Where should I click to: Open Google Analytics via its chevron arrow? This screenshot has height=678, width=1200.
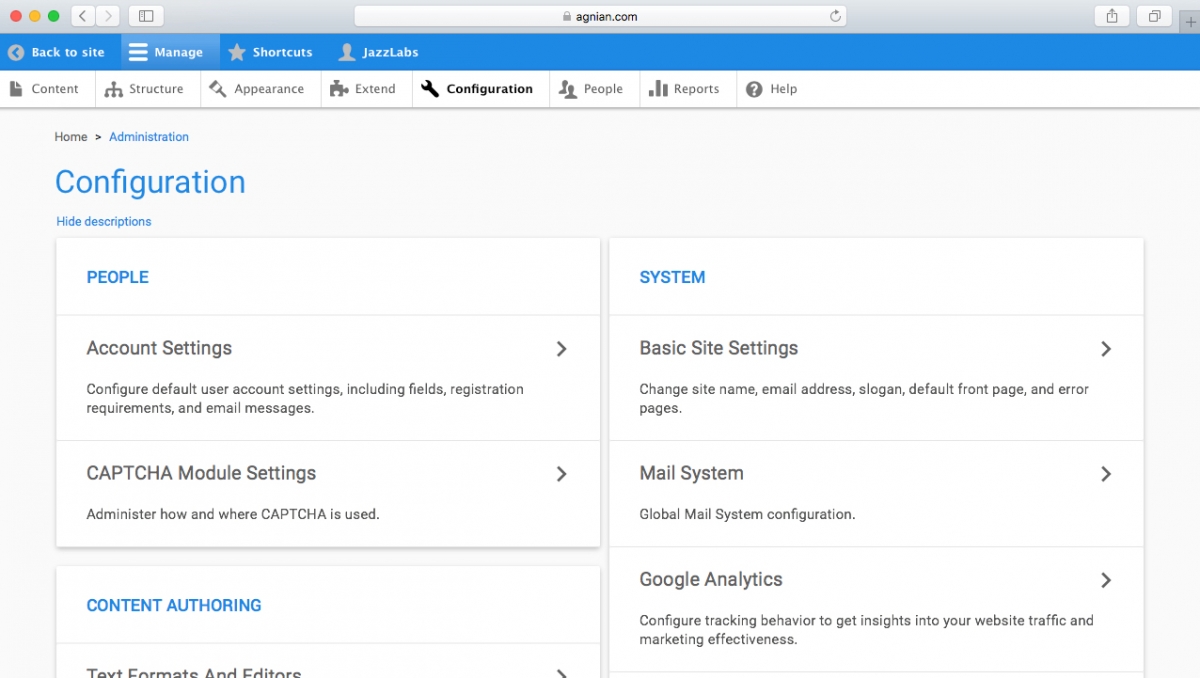coord(1106,580)
